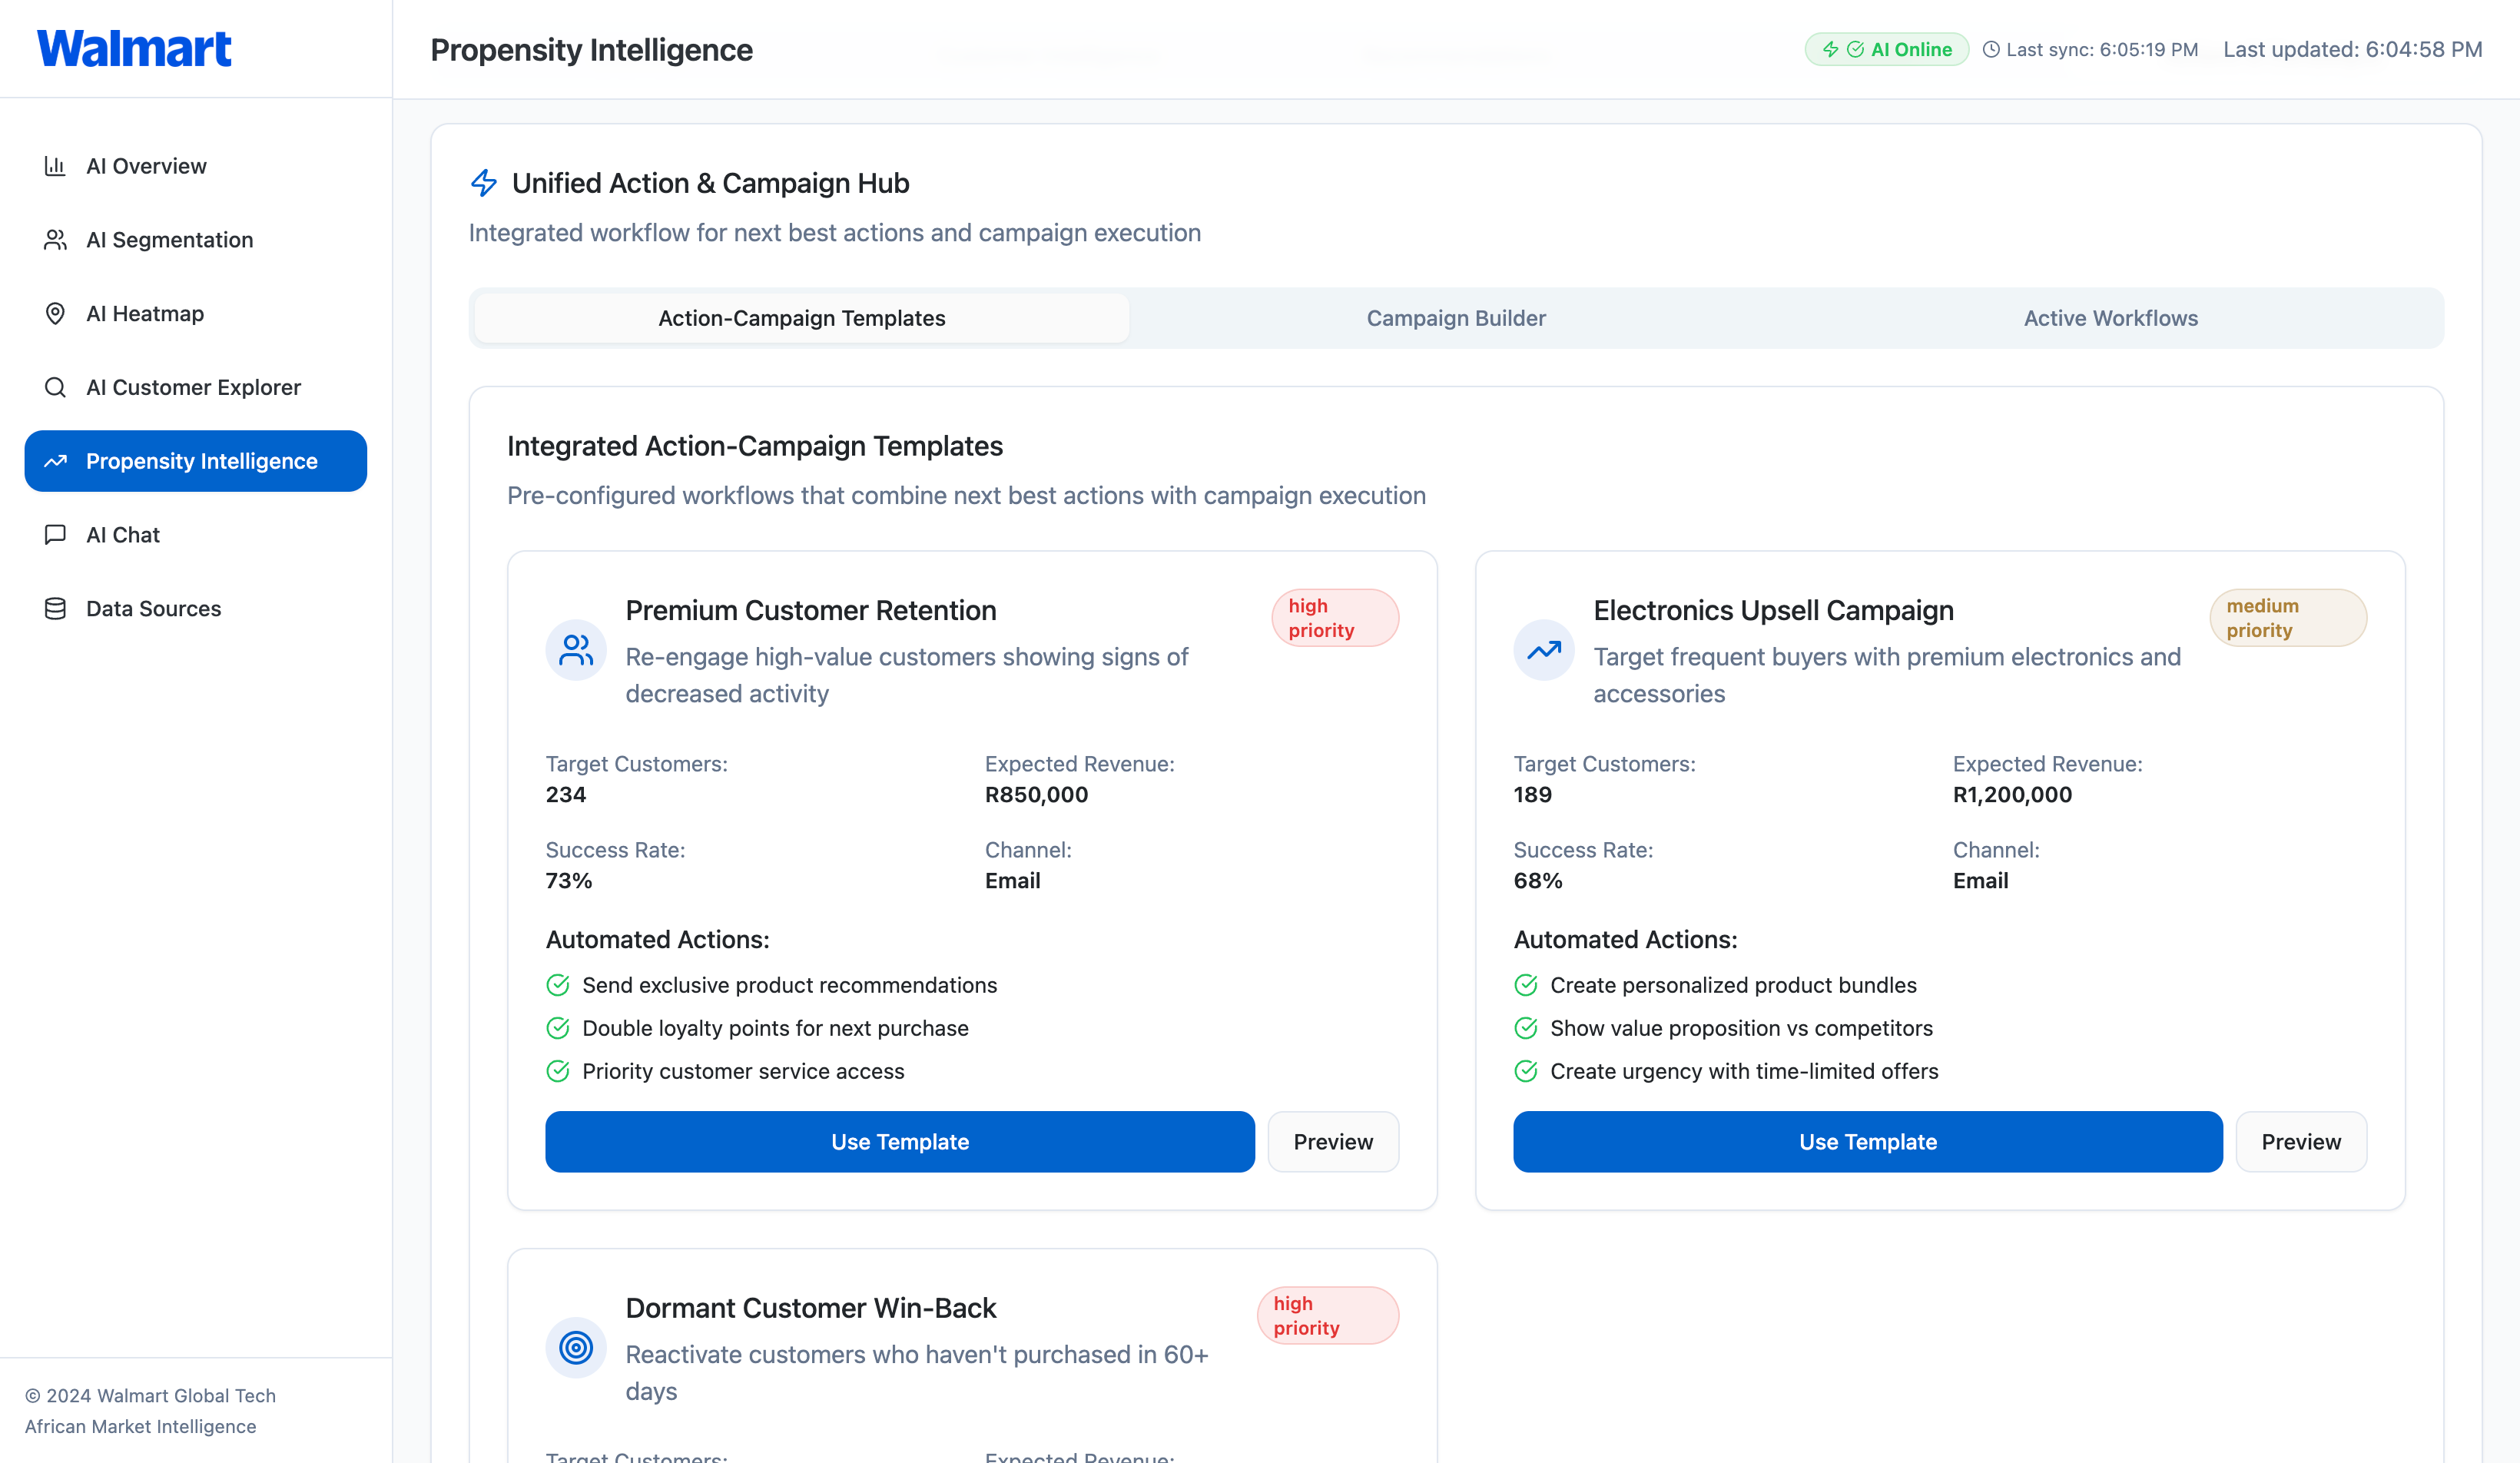Click the 234 target customers value
This screenshot has height=1463, width=2520.
[x=566, y=795]
